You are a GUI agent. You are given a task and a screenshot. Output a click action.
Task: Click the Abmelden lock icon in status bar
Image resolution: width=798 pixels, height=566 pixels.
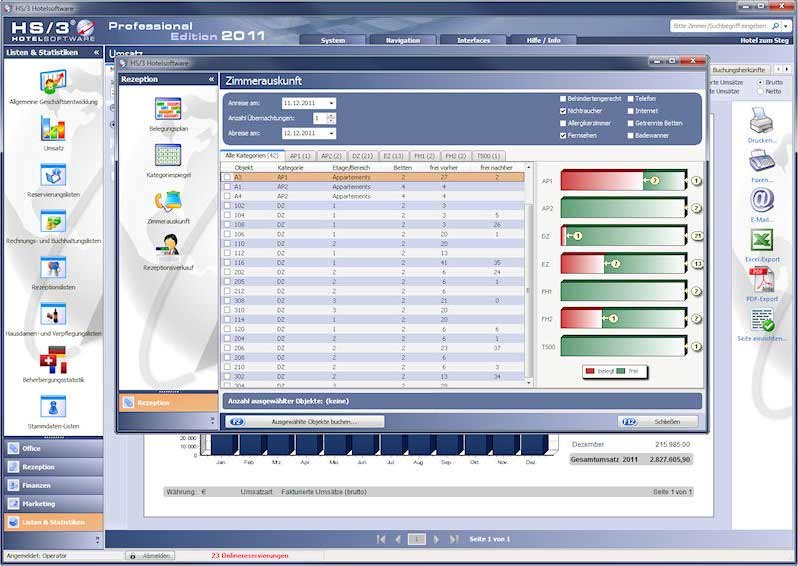click(x=133, y=556)
